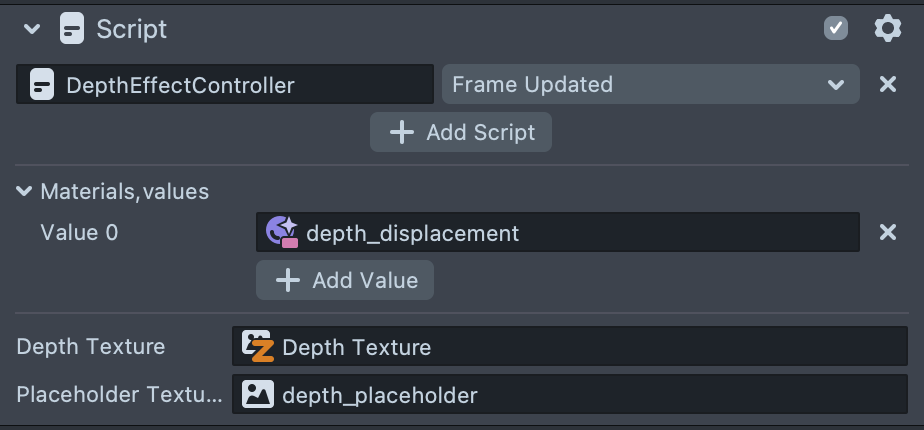Remove the DepthEffectController script with X
924x430 pixels.
pyautogui.click(x=887, y=85)
